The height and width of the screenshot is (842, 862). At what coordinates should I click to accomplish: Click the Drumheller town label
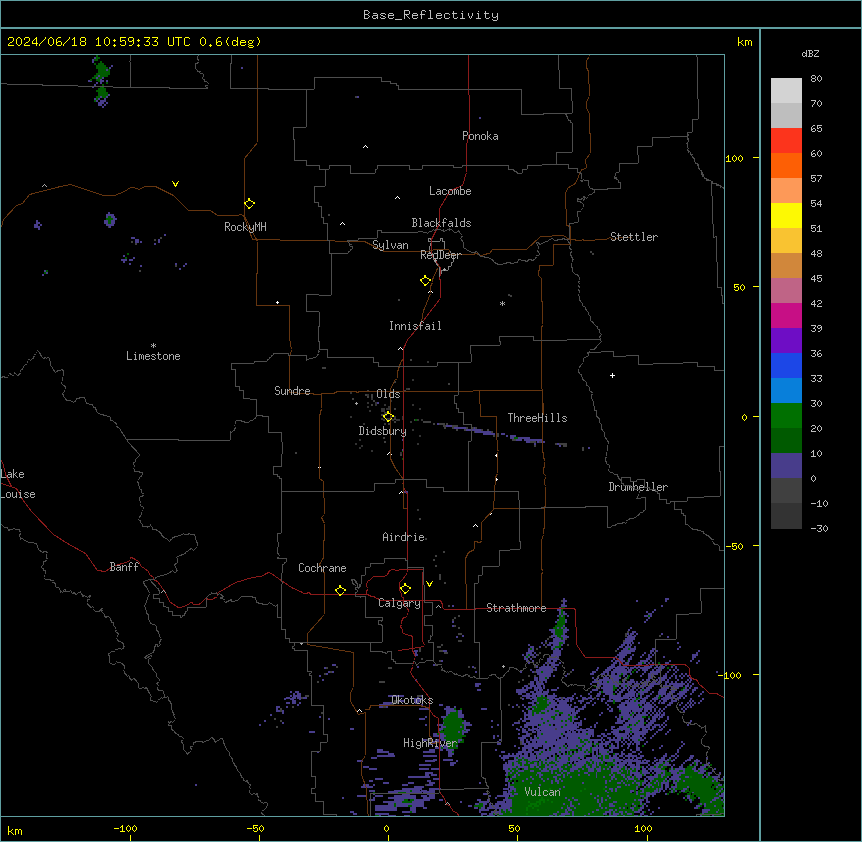[x=638, y=487]
